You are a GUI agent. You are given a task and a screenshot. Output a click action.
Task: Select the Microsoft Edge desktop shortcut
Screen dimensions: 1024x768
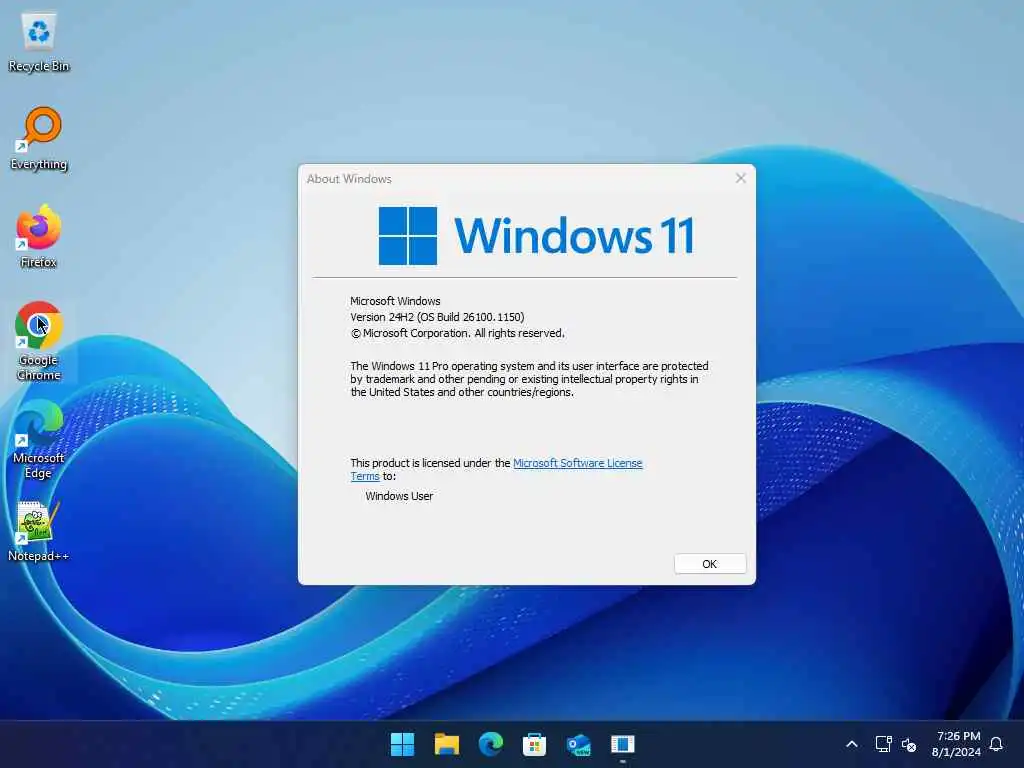click(x=39, y=440)
